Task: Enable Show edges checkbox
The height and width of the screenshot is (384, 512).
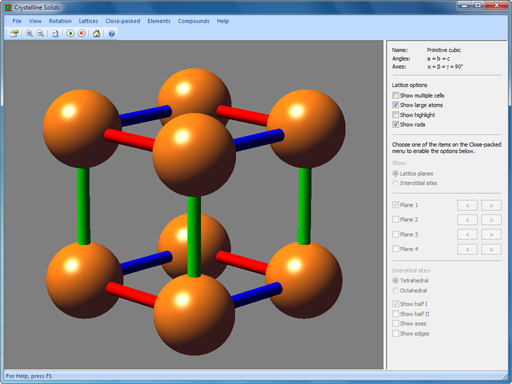Action: 395,333
